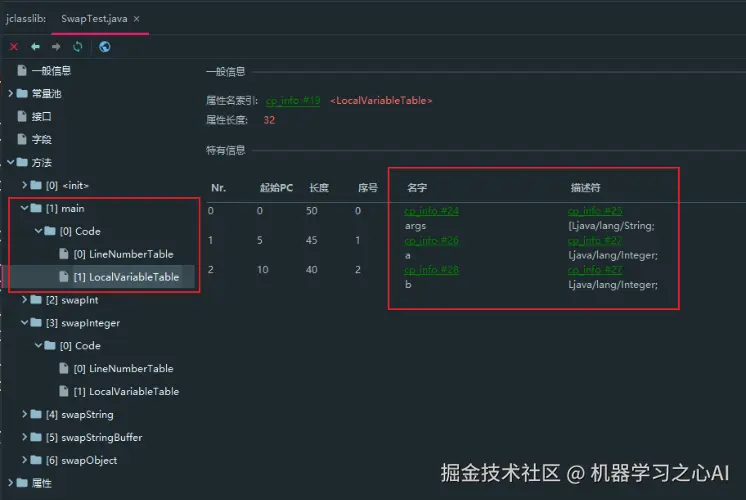Viewport: 746px width, 500px height.
Task: Click the 起始PC column header
Action: 276,188
